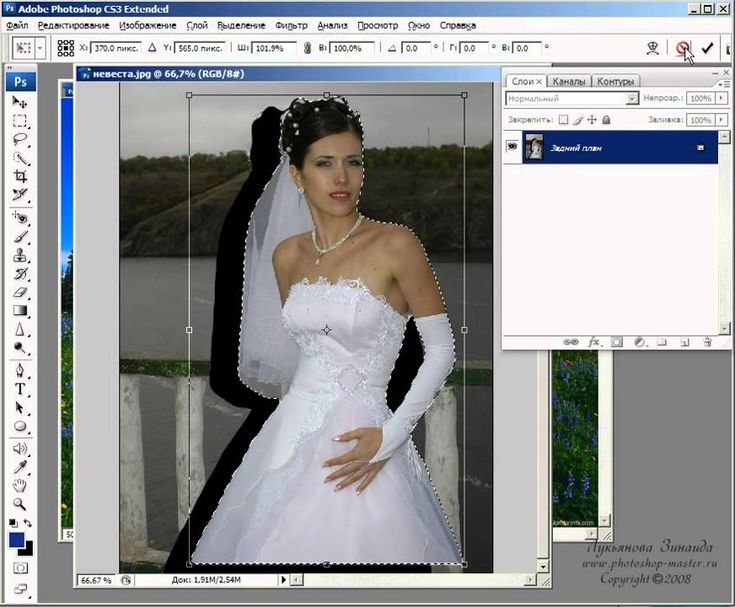The height and width of the screenshot is (607, 735).
Task: Toggle lock transparent pixels
Action: click(x=563, y=120)
